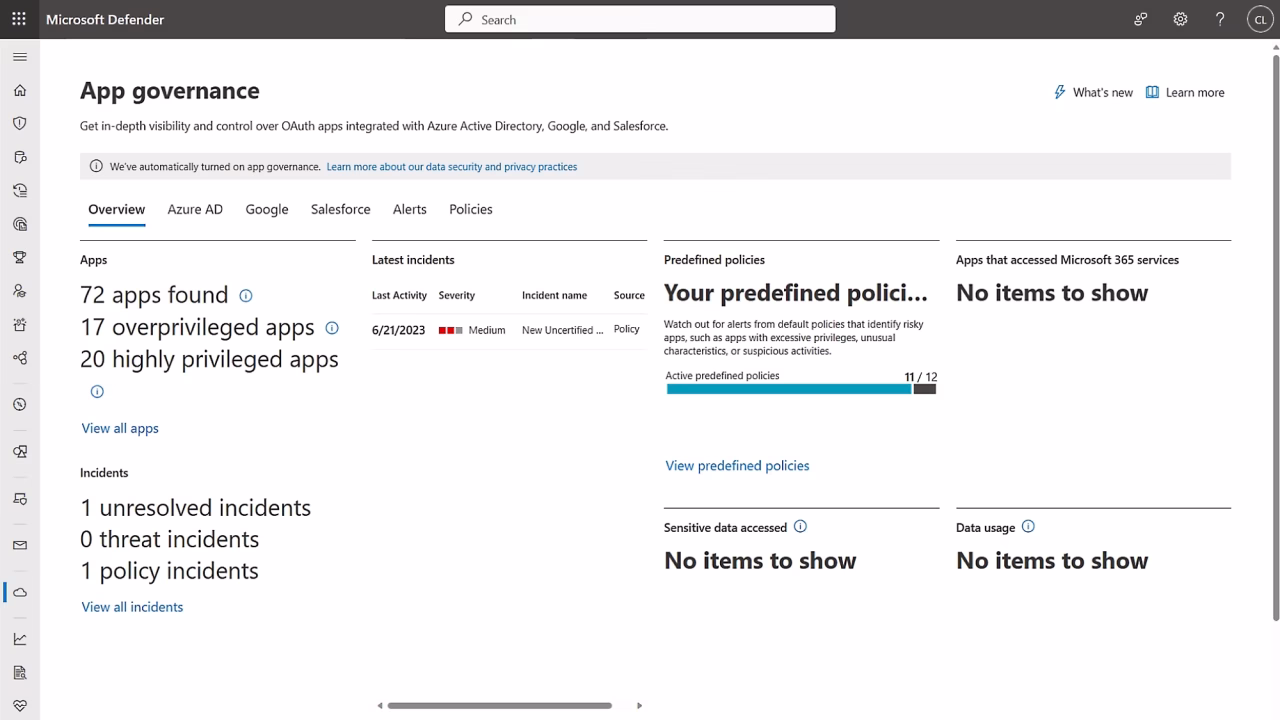
Task: Focus the Search box
Action: (640, 19)
